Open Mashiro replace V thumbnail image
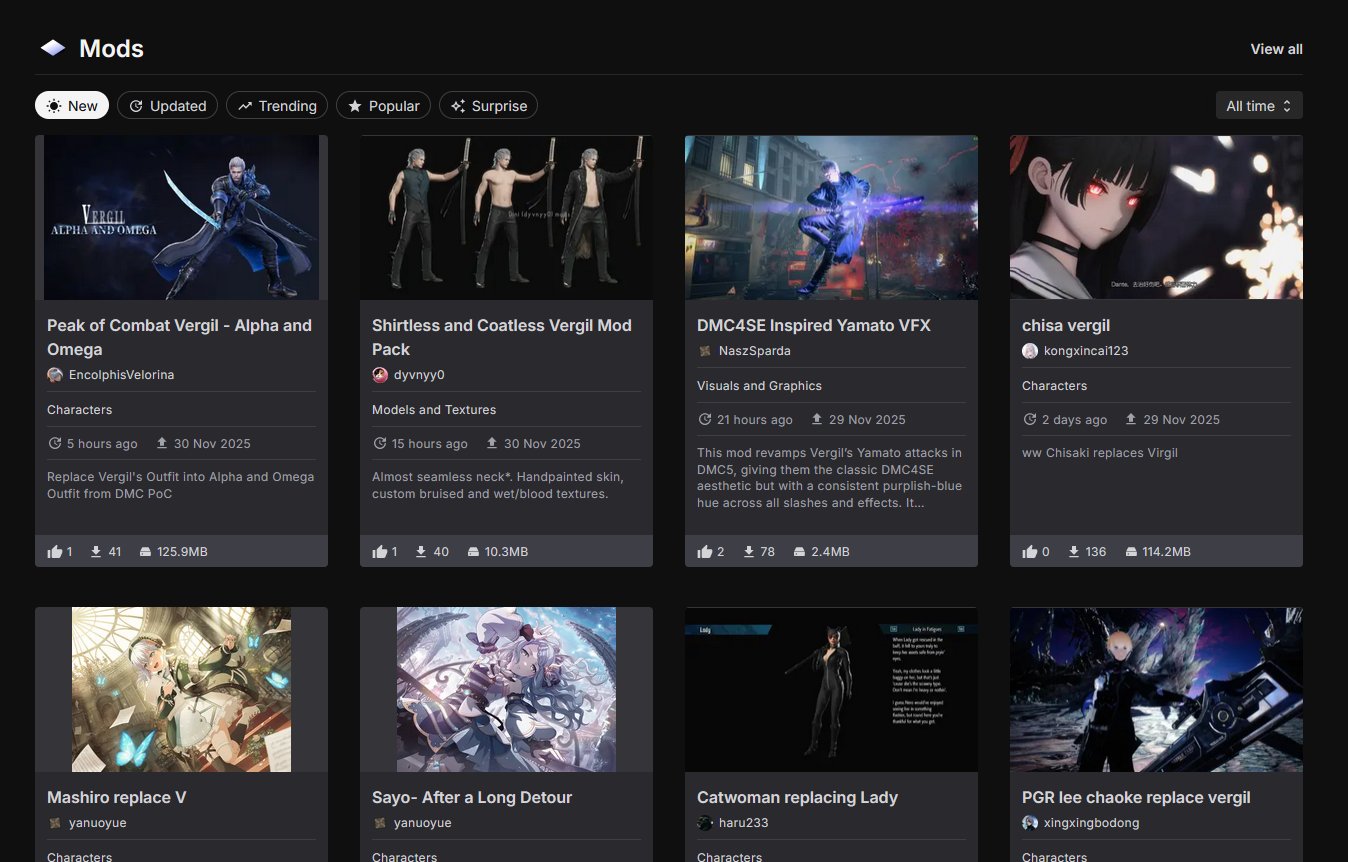1348x862 pixels. [181, 689]
